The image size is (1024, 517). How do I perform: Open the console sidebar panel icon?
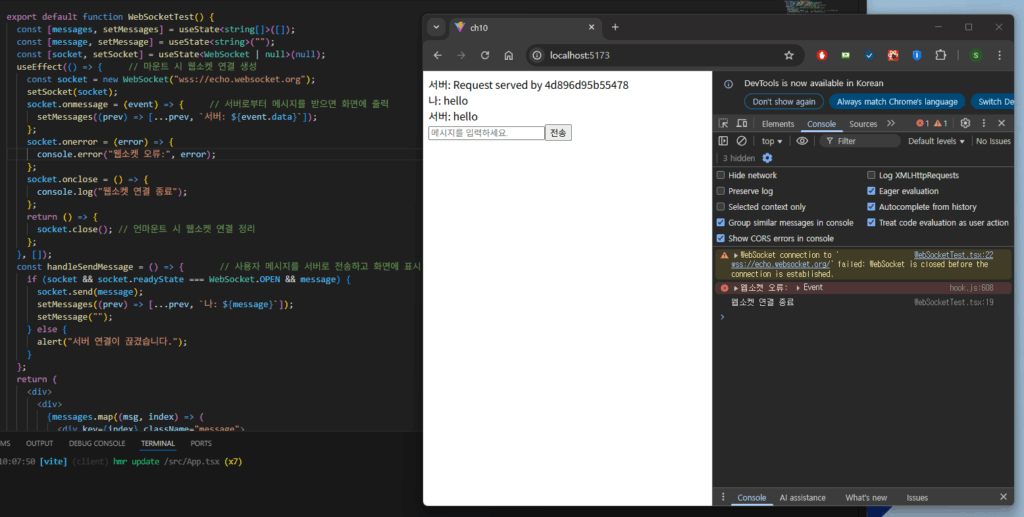[724, 141]
